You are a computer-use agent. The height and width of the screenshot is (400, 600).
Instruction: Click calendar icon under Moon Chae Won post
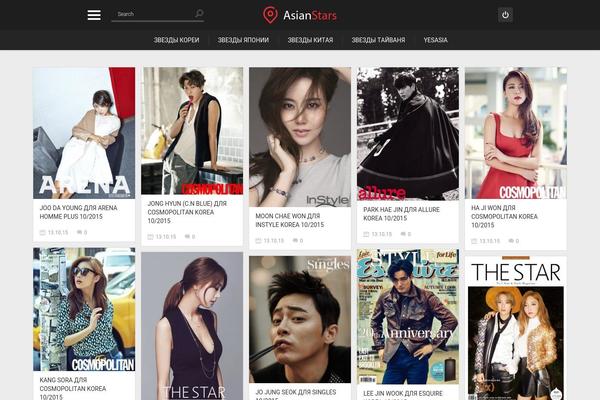pos(258,240)
